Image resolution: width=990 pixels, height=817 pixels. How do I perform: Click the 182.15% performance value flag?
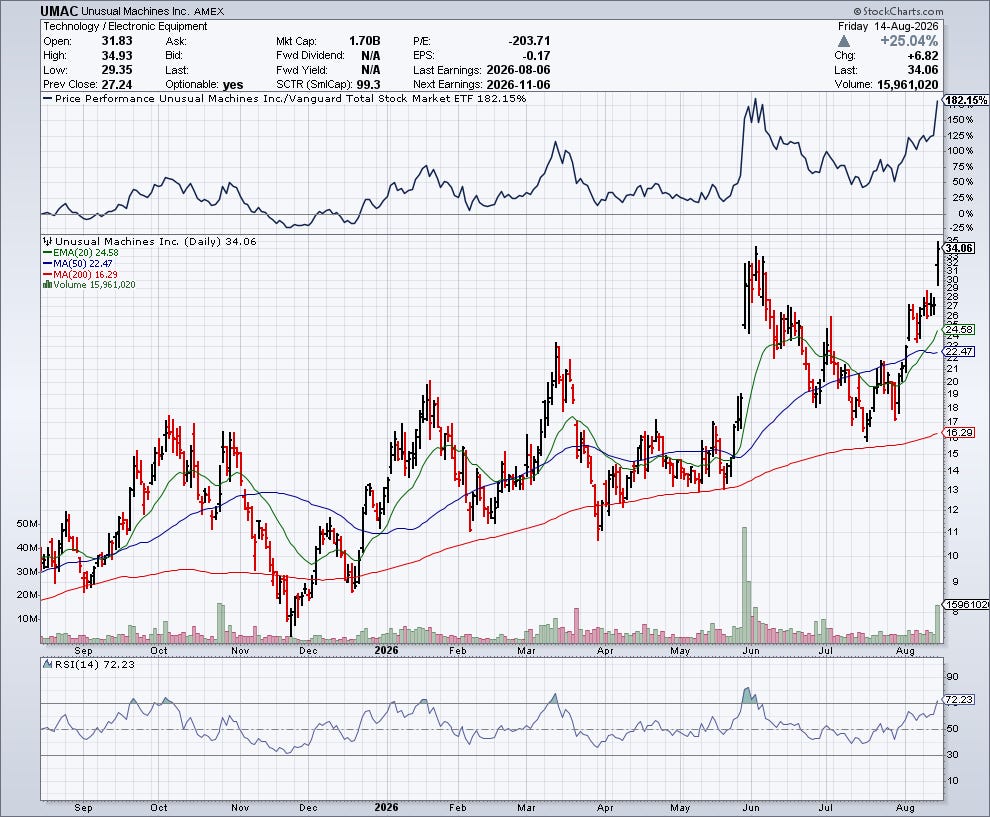coord(966,100)
